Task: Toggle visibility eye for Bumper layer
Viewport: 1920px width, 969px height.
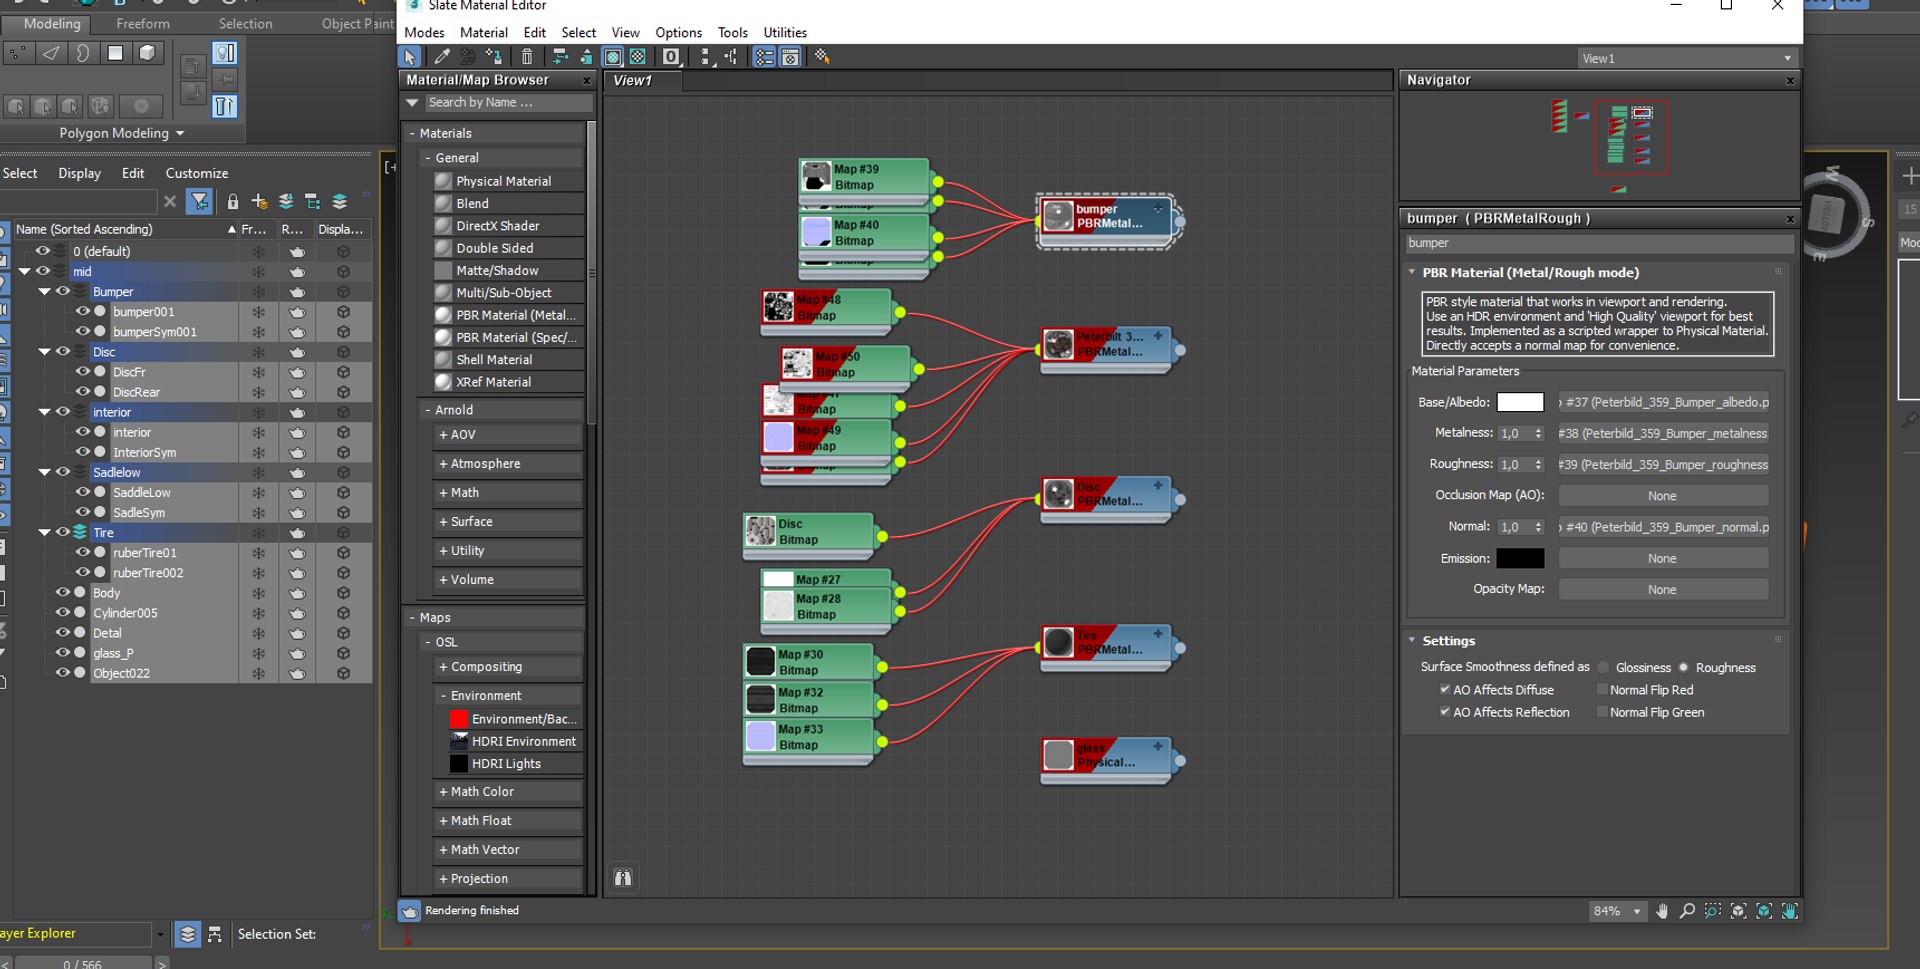Action: tap(63, 292)
